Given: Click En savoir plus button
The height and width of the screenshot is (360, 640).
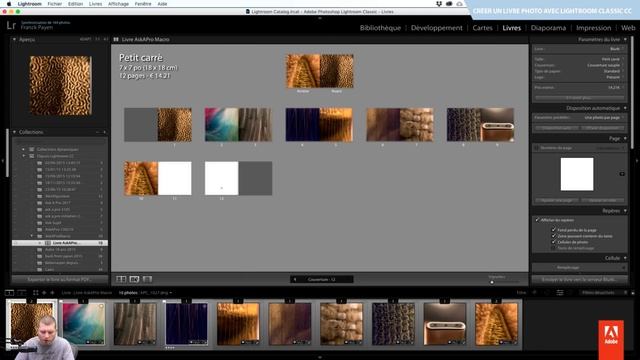Looking at the screenshot, I should click(579, 98).
